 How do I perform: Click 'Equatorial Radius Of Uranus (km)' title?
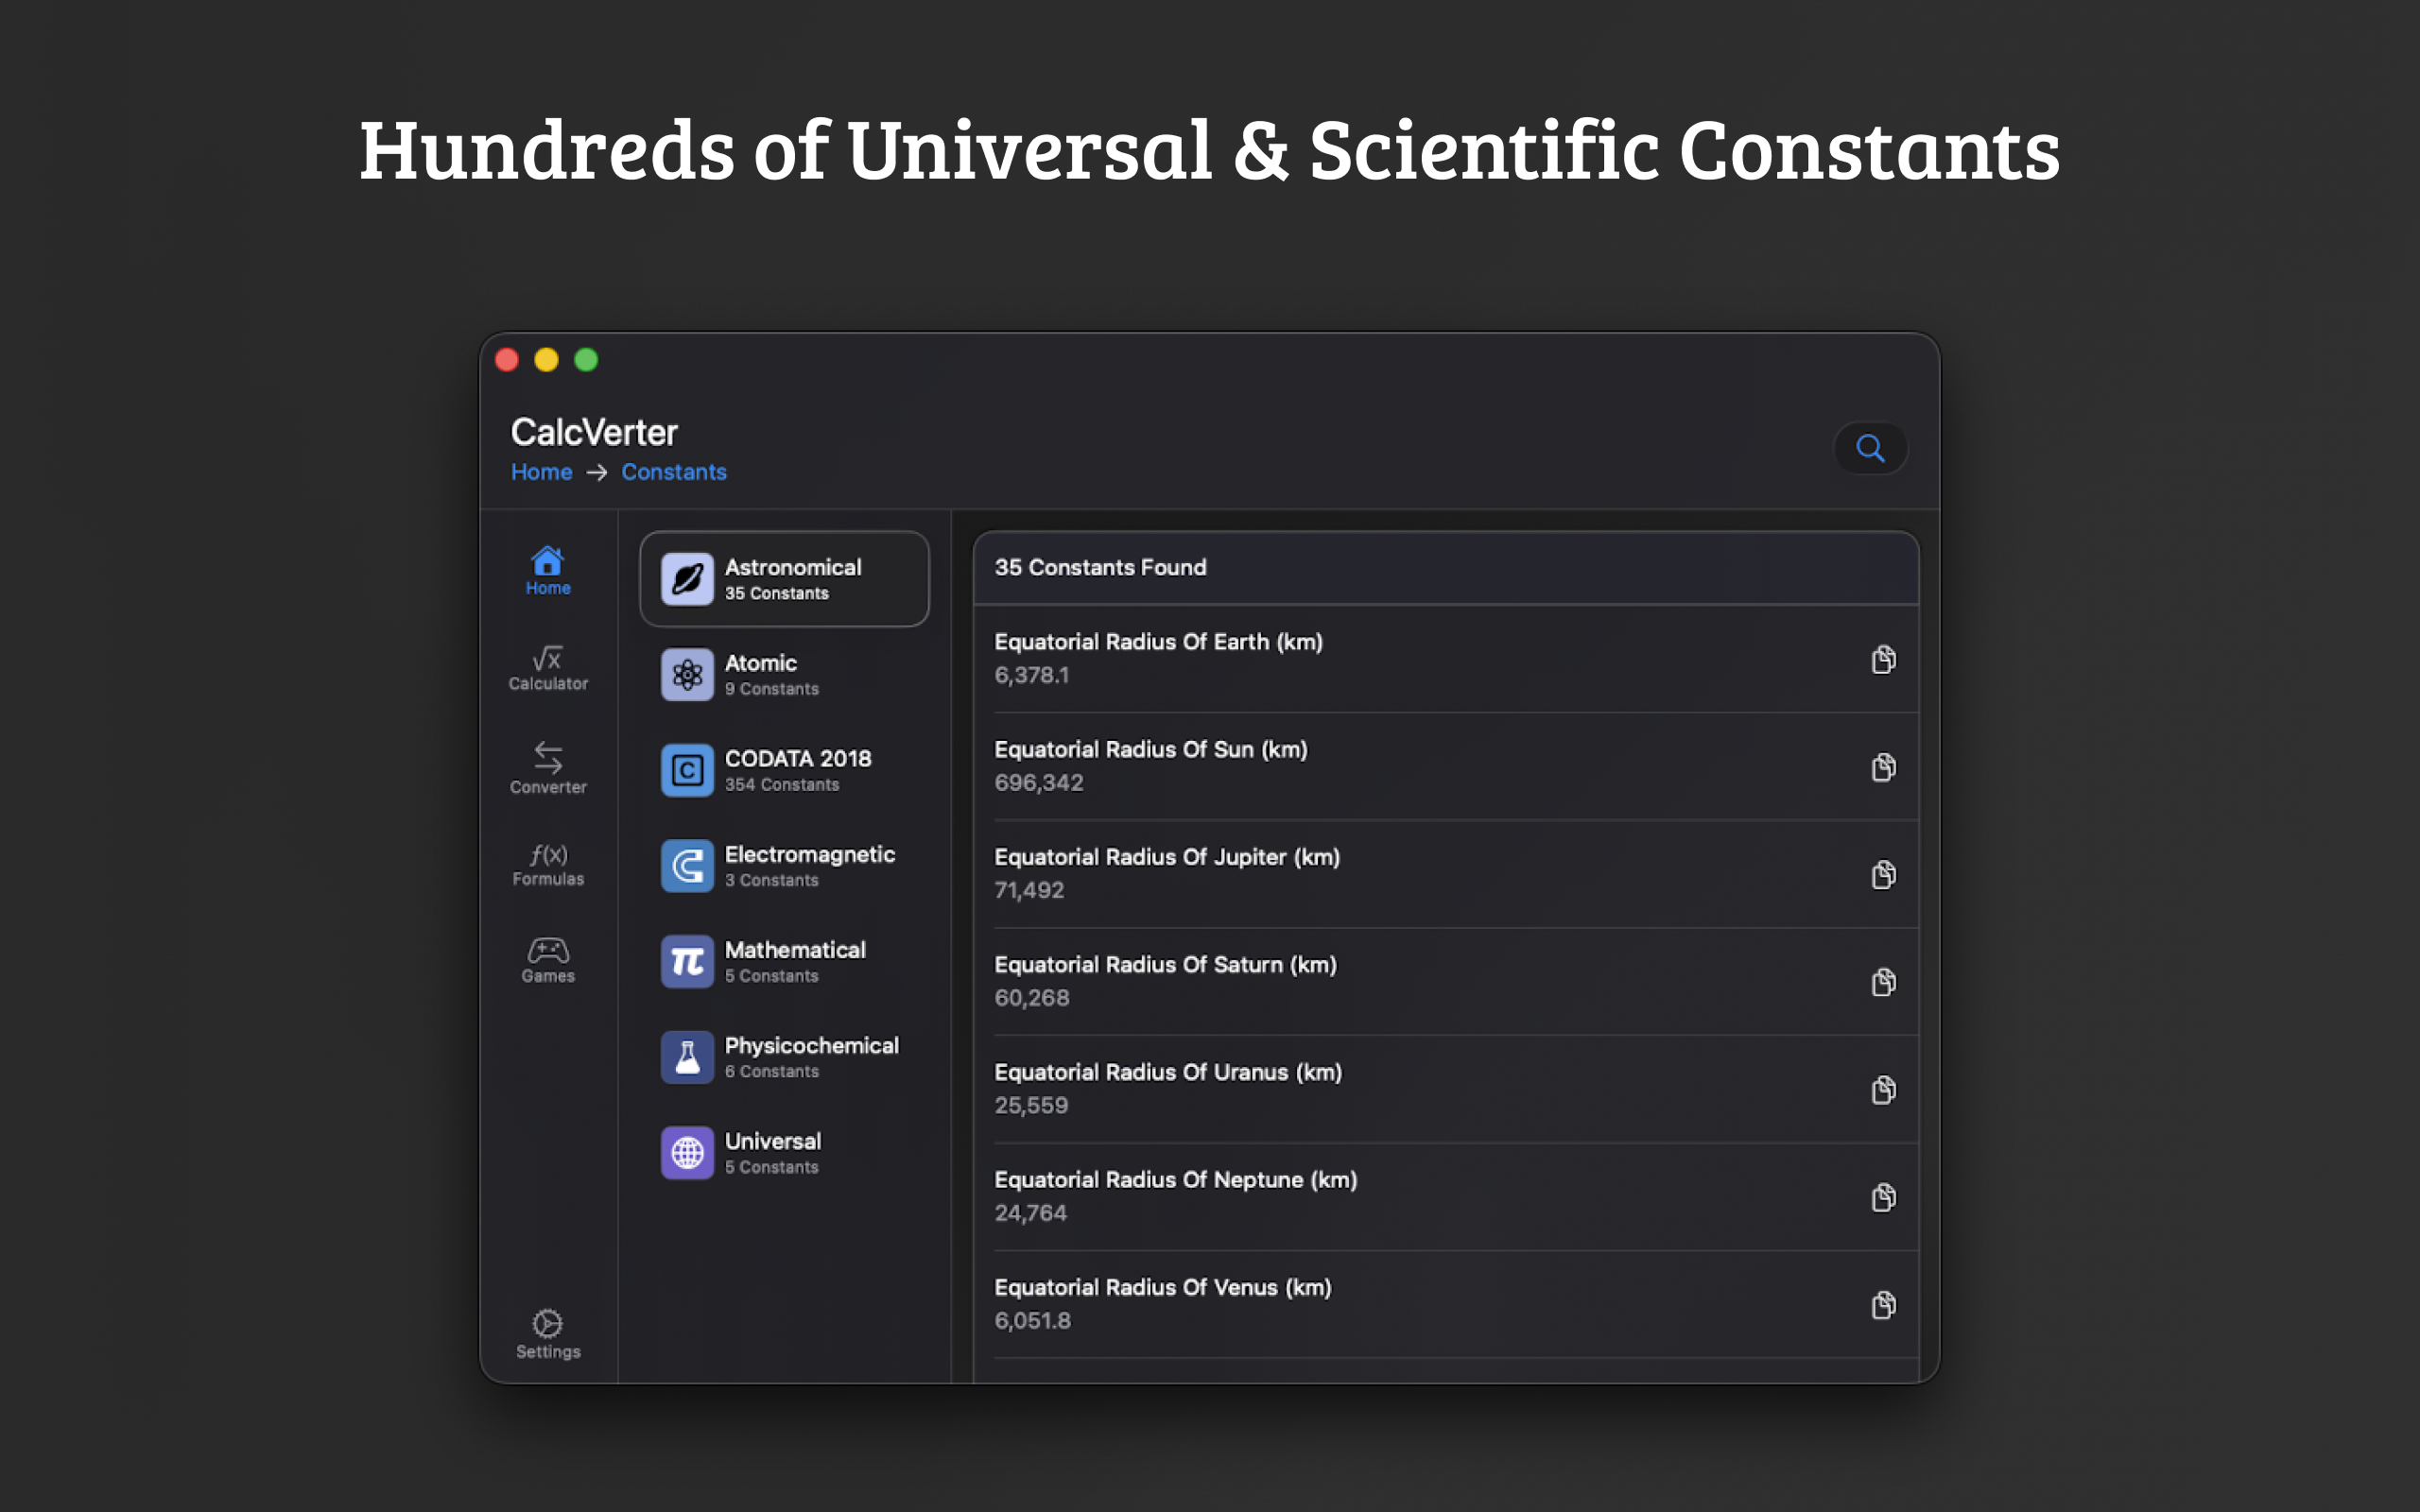1168,1072
